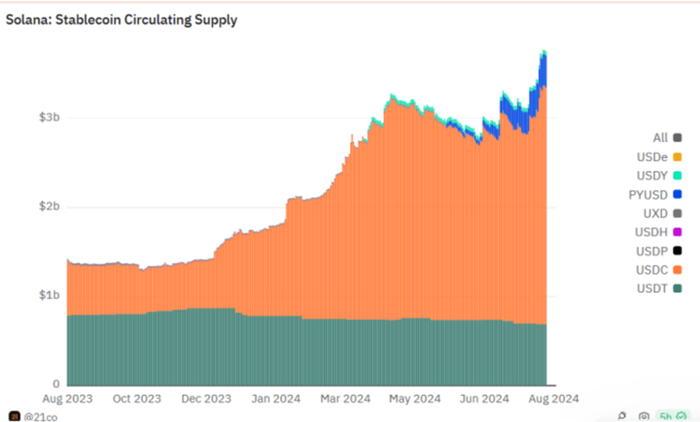700x422 pixels.
Task: Click the Mar 2024 axis label
Action: (x=345, y=398)
